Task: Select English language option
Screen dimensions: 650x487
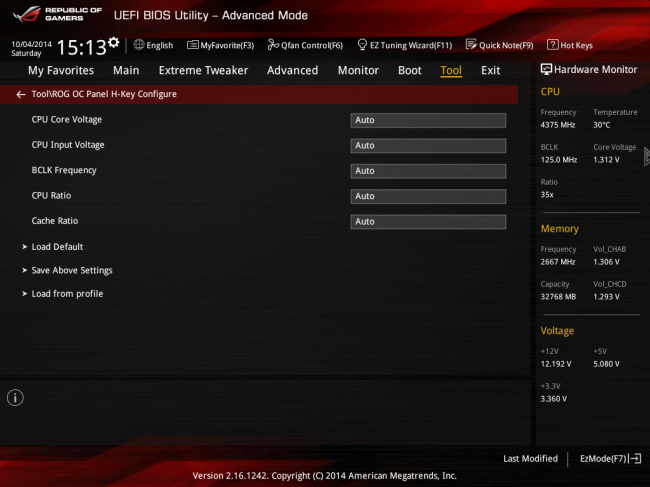Action: pos(160,46)
